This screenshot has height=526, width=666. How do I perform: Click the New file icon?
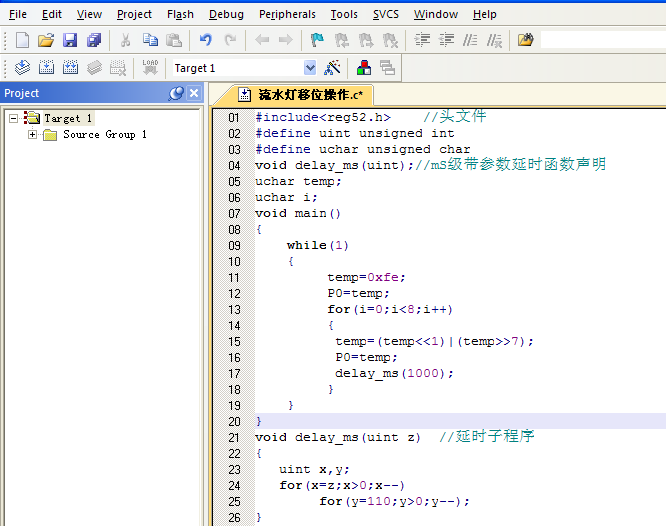[x=22, y=40]
